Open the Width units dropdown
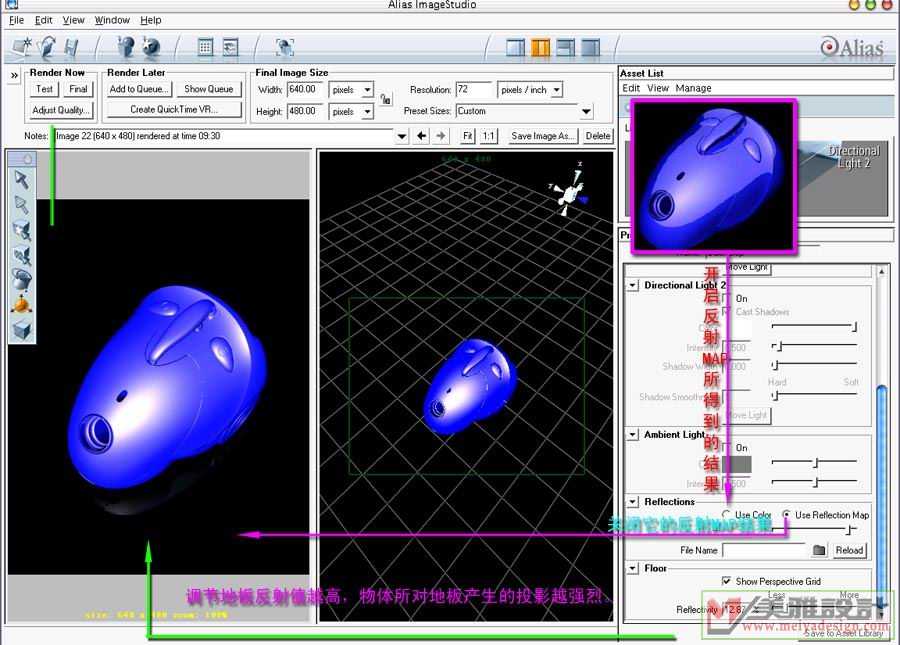900x645 pixels. point(368,90)
